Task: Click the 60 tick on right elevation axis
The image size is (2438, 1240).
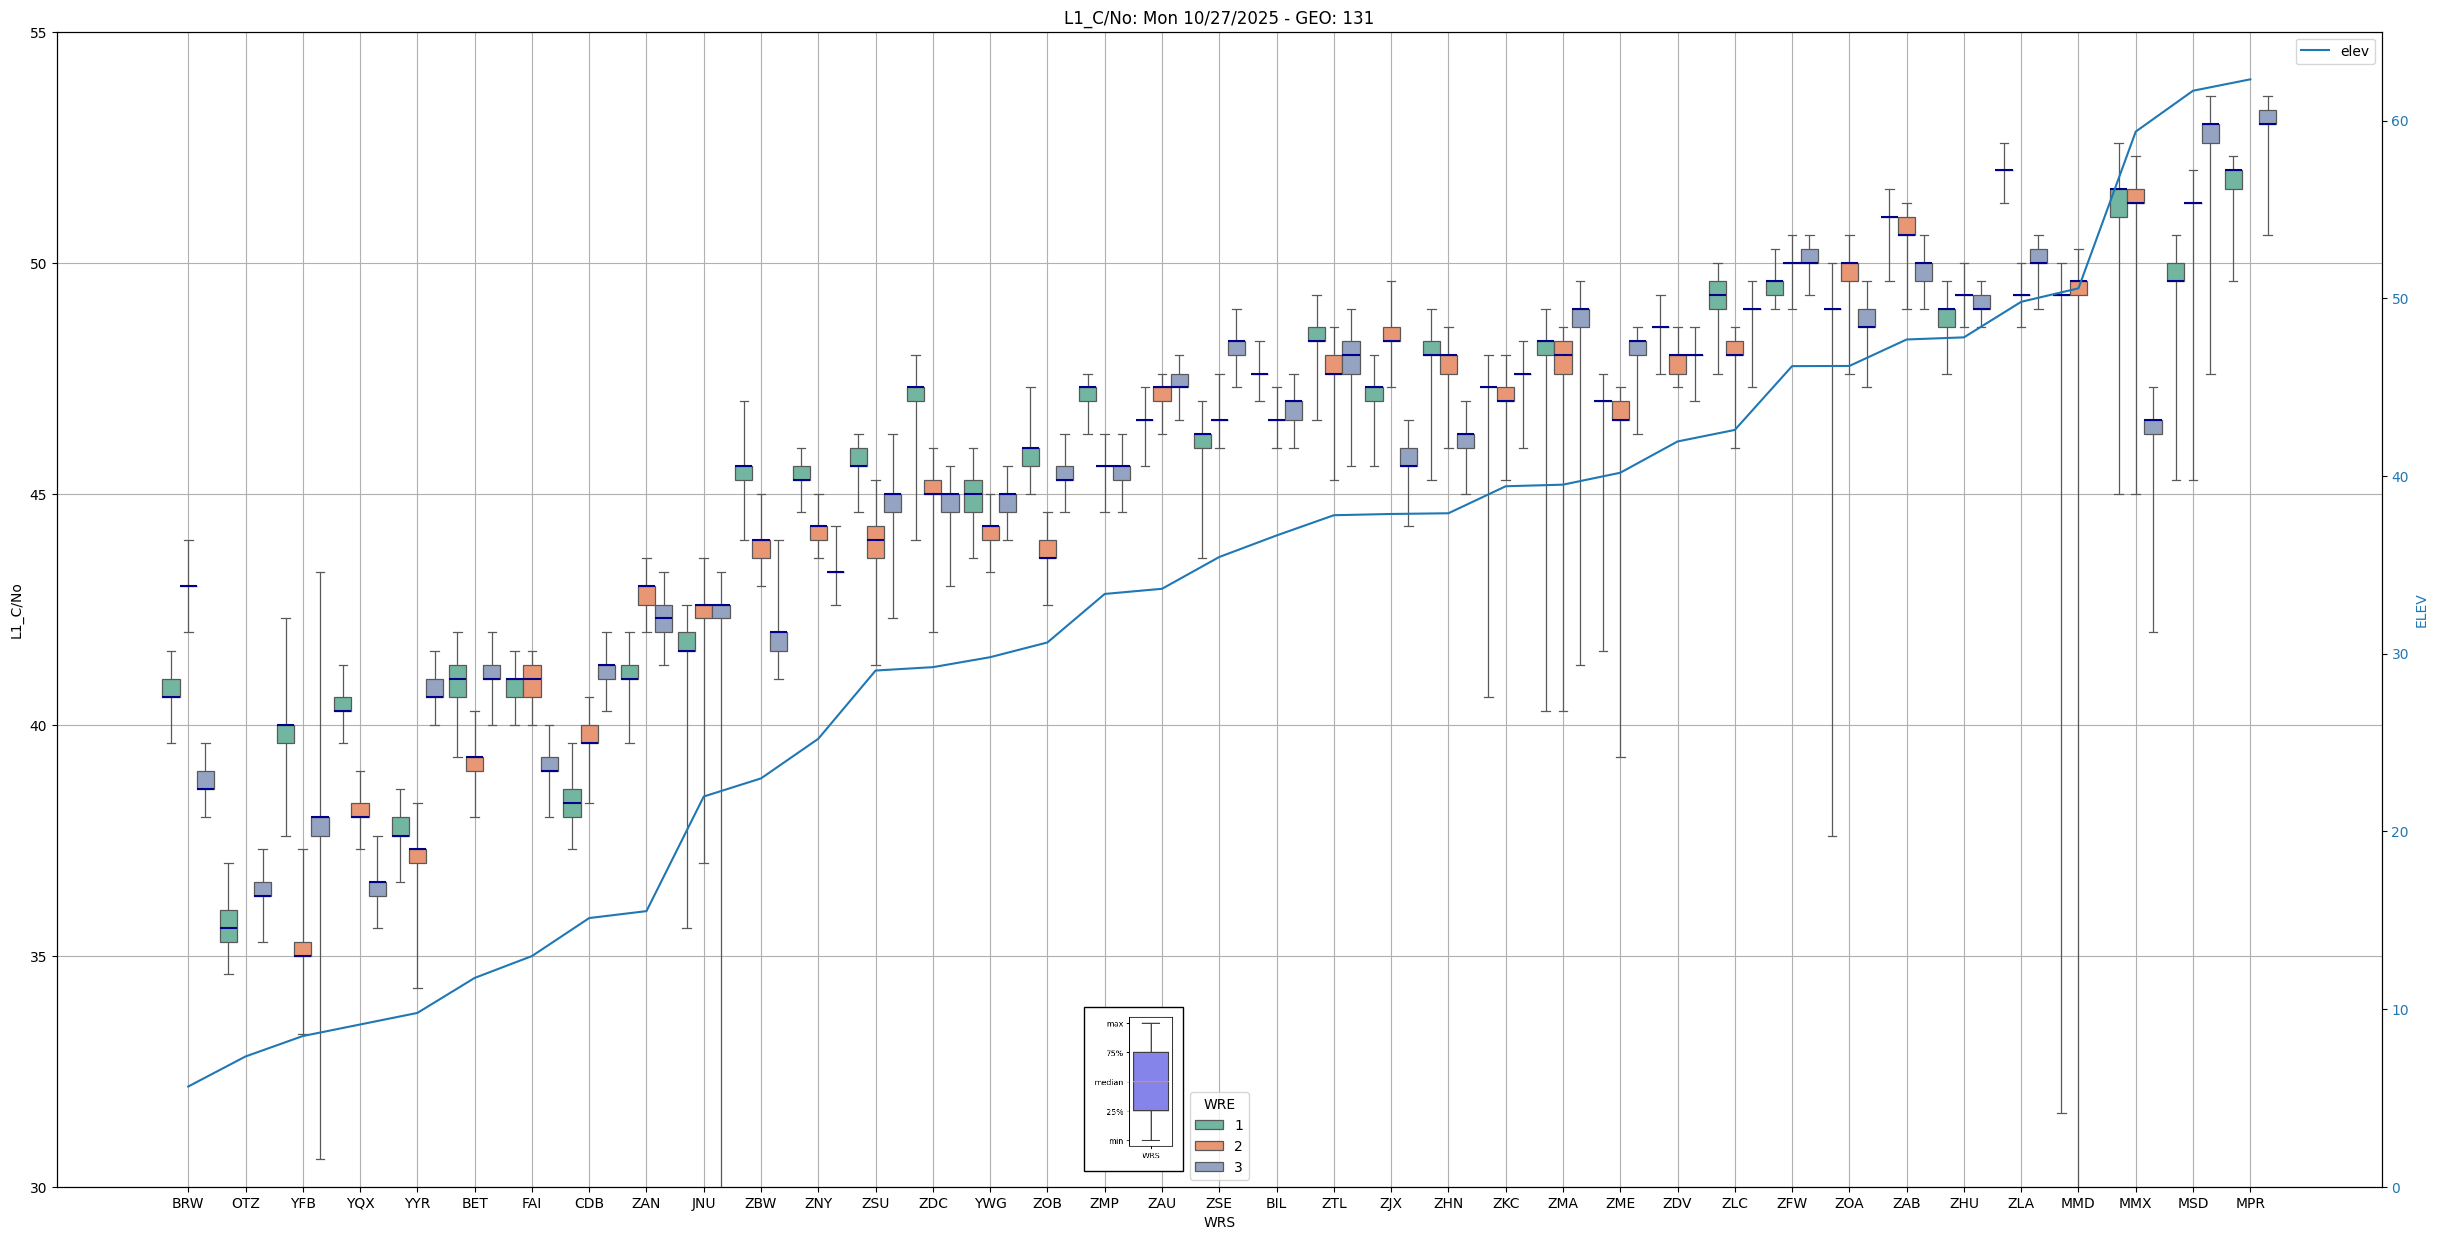Action: (2399, 122)
